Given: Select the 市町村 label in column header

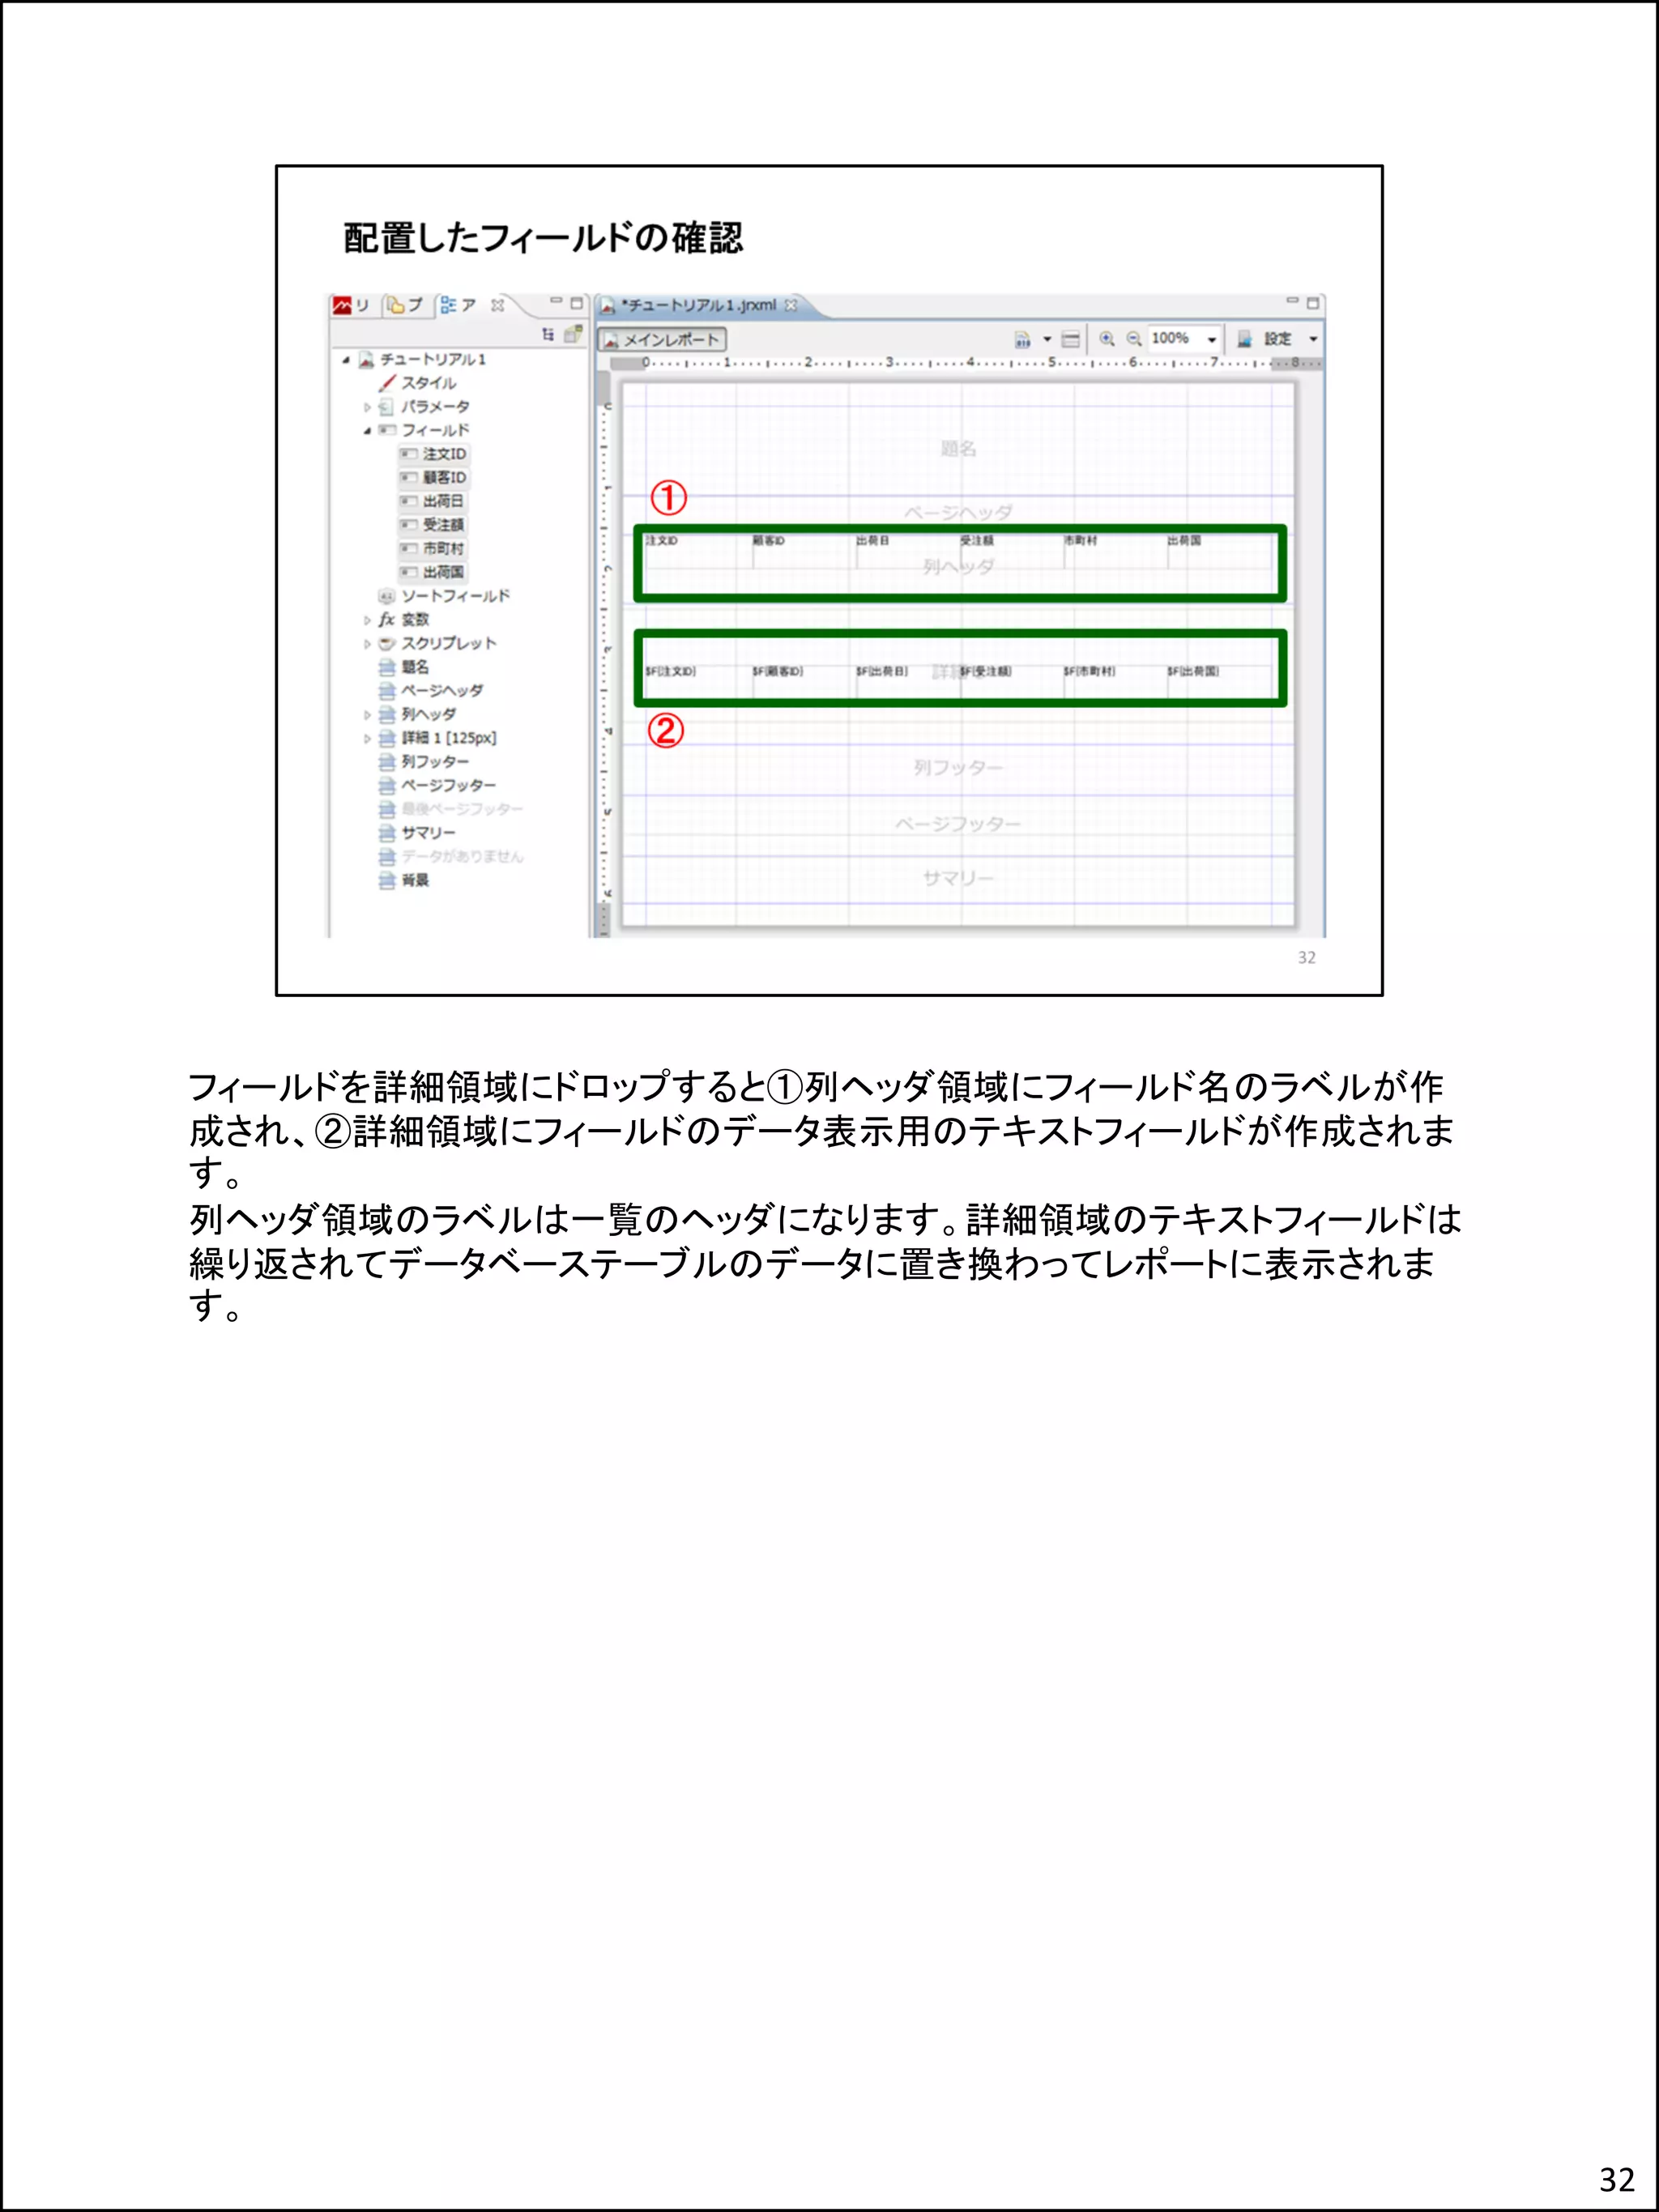Looking at the screenshot, I should pyautogui.click(x=1115, y=551).
